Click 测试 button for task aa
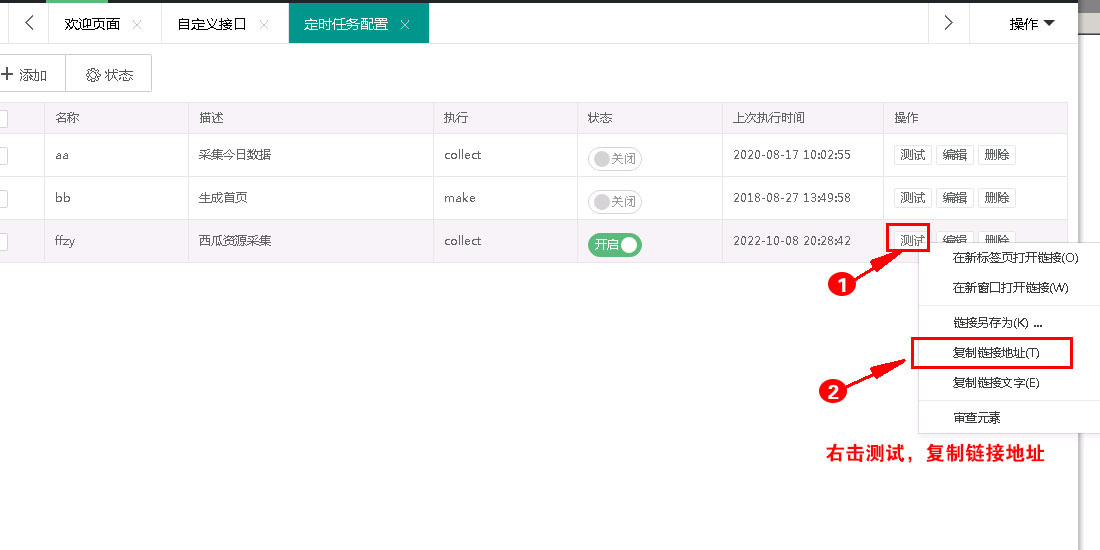The width and height of the screenshot is (1100, 550). click(x=913, y=155)
